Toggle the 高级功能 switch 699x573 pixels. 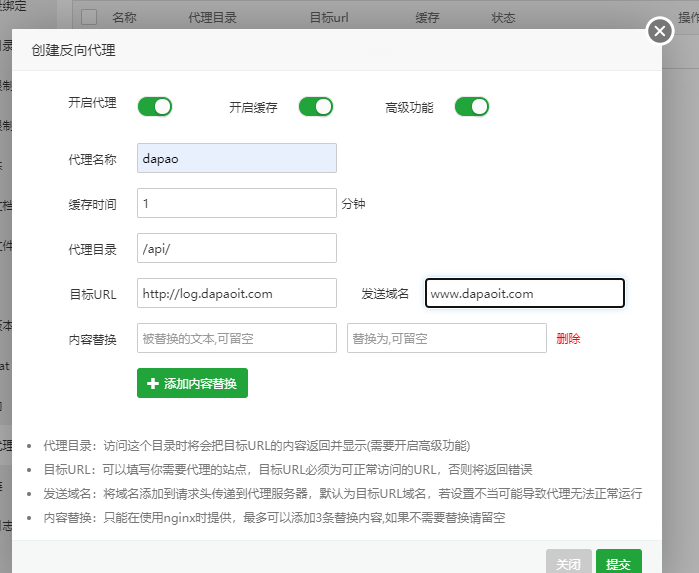[472, 107]
